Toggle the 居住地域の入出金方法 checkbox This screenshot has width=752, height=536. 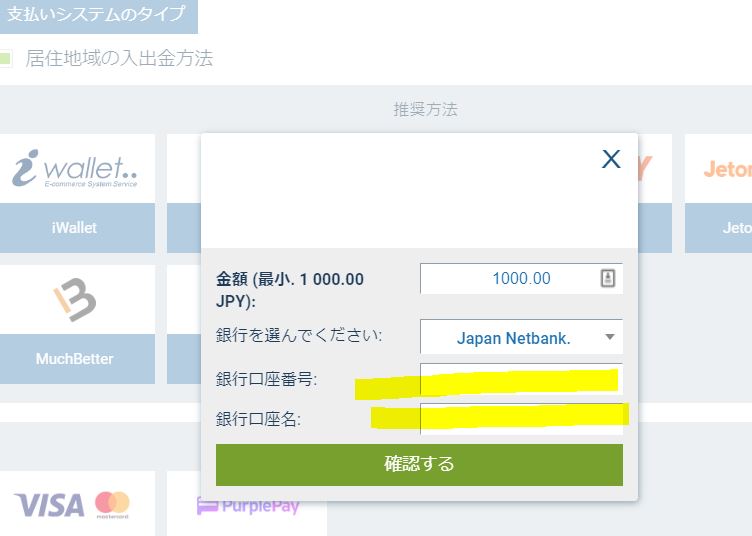tap(5, 58)
